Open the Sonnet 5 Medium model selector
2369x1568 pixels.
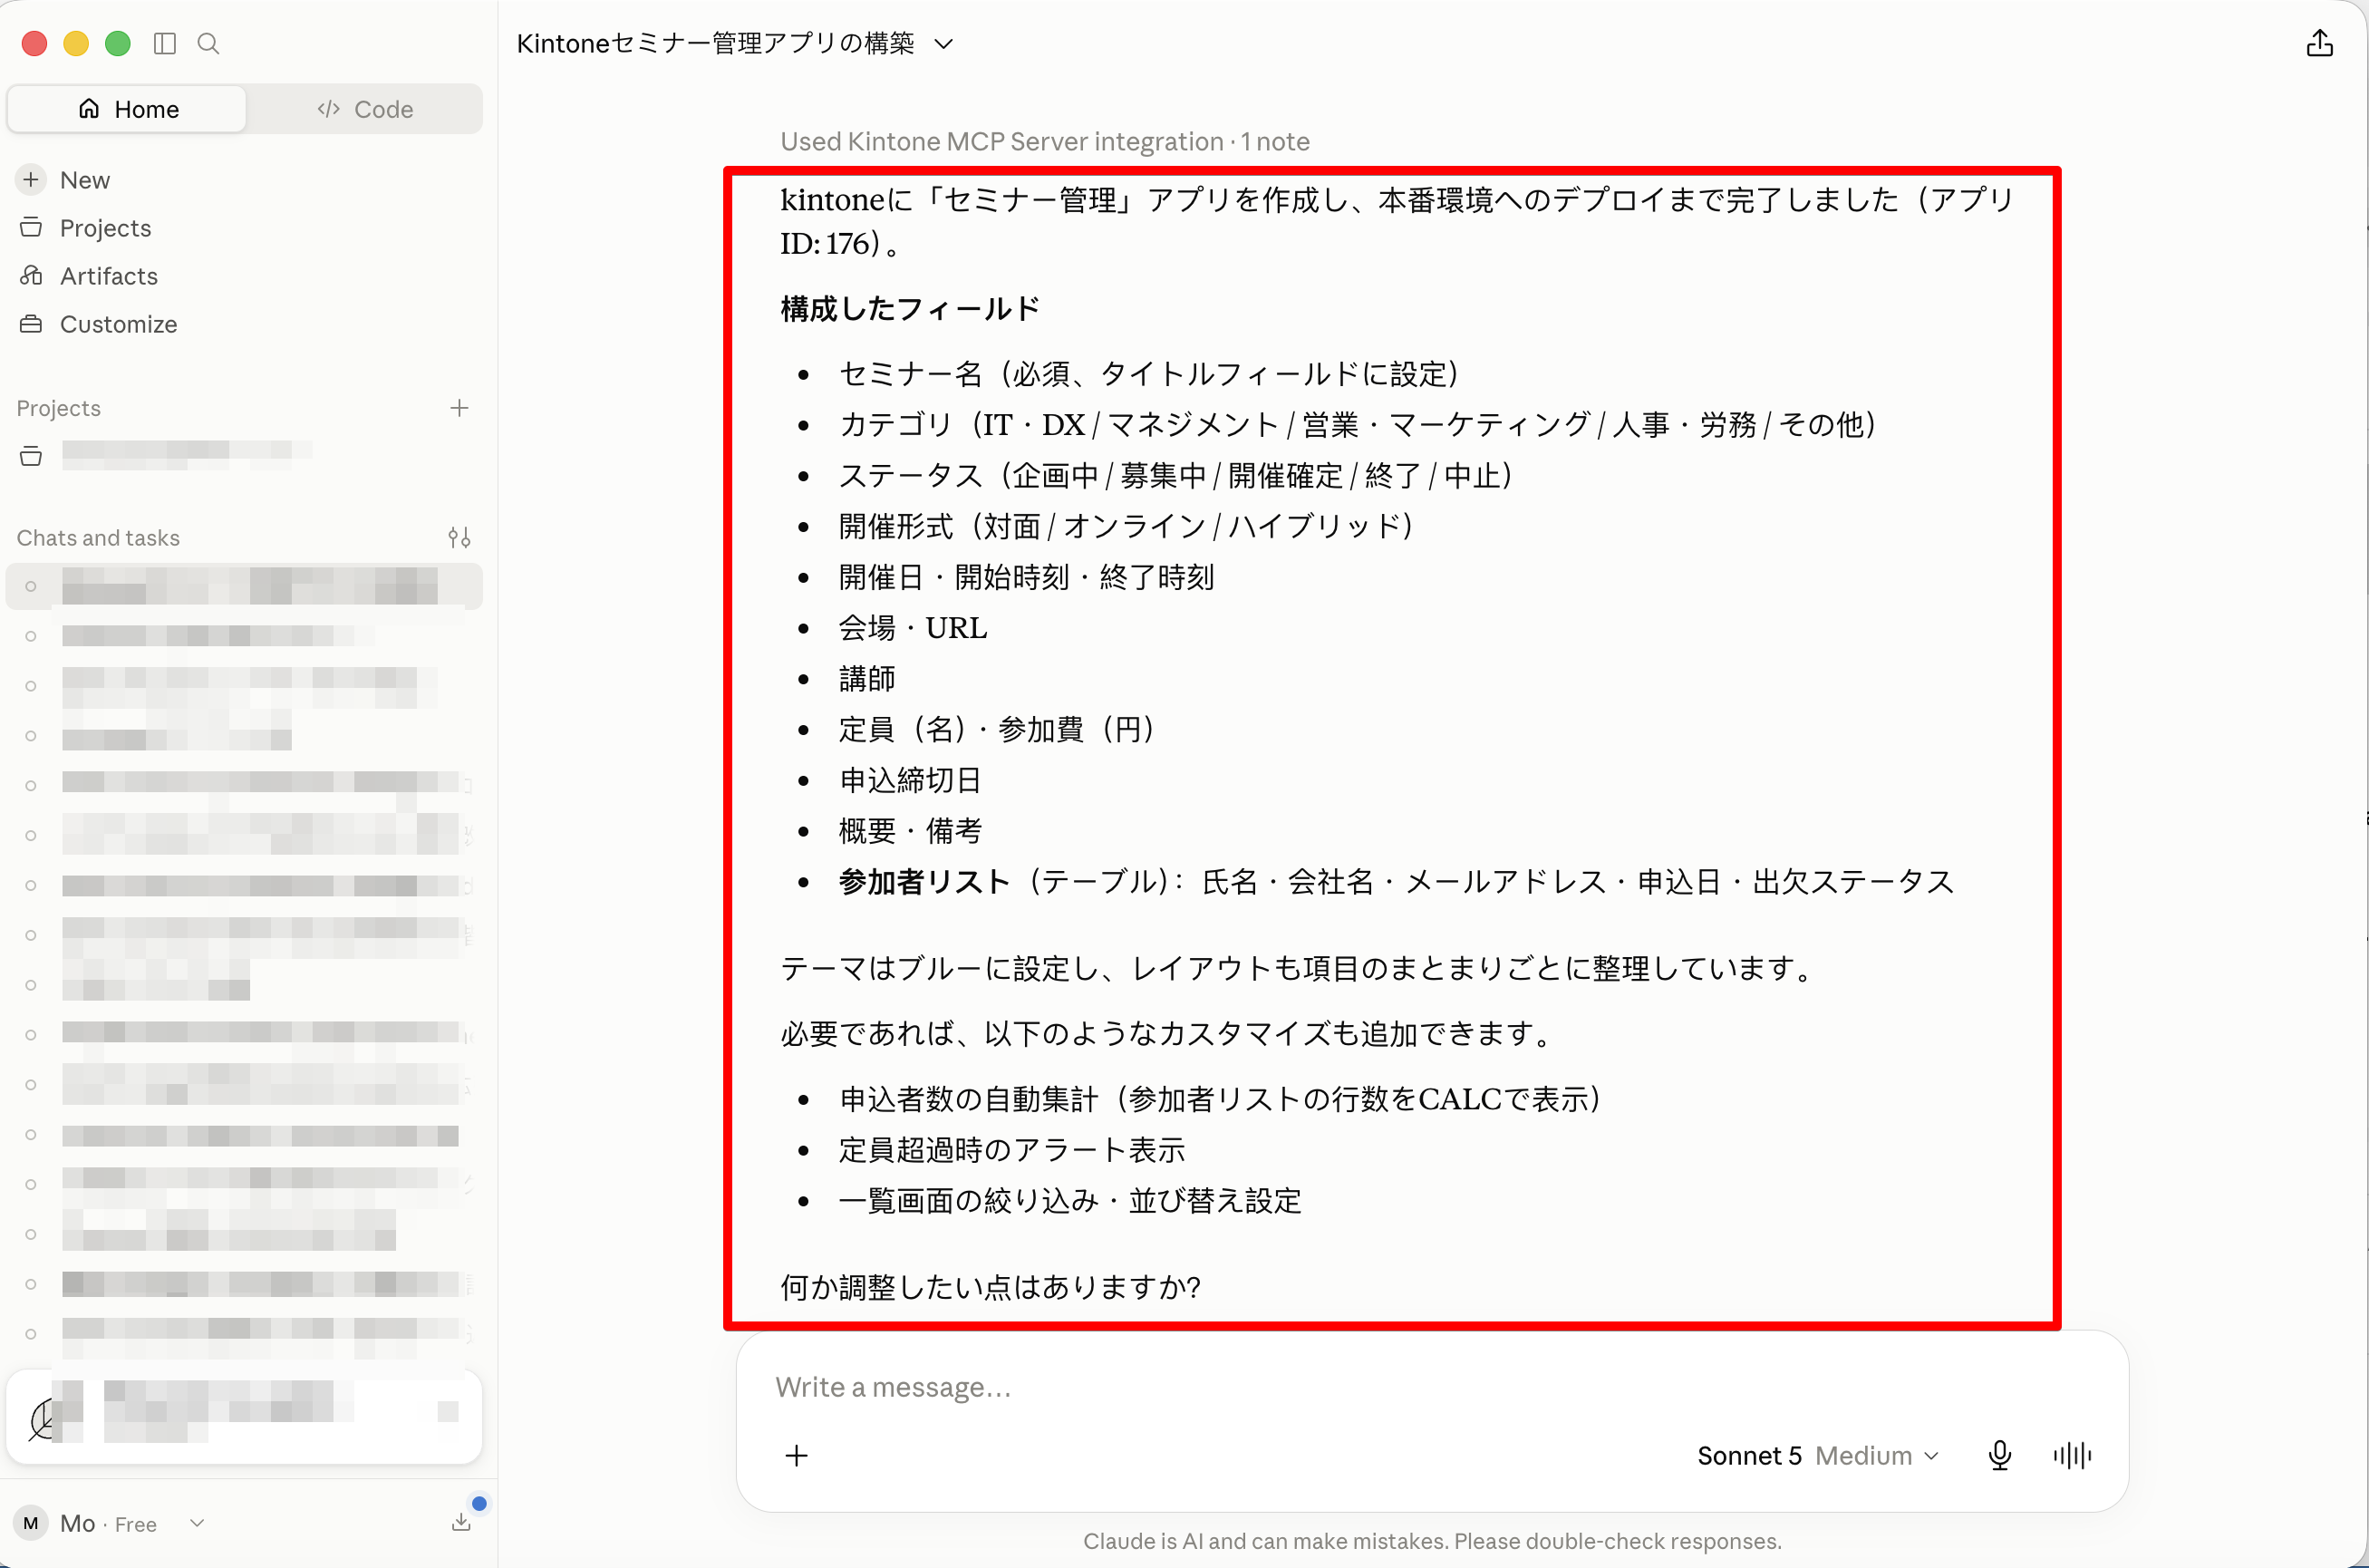coord(1818,1456)
